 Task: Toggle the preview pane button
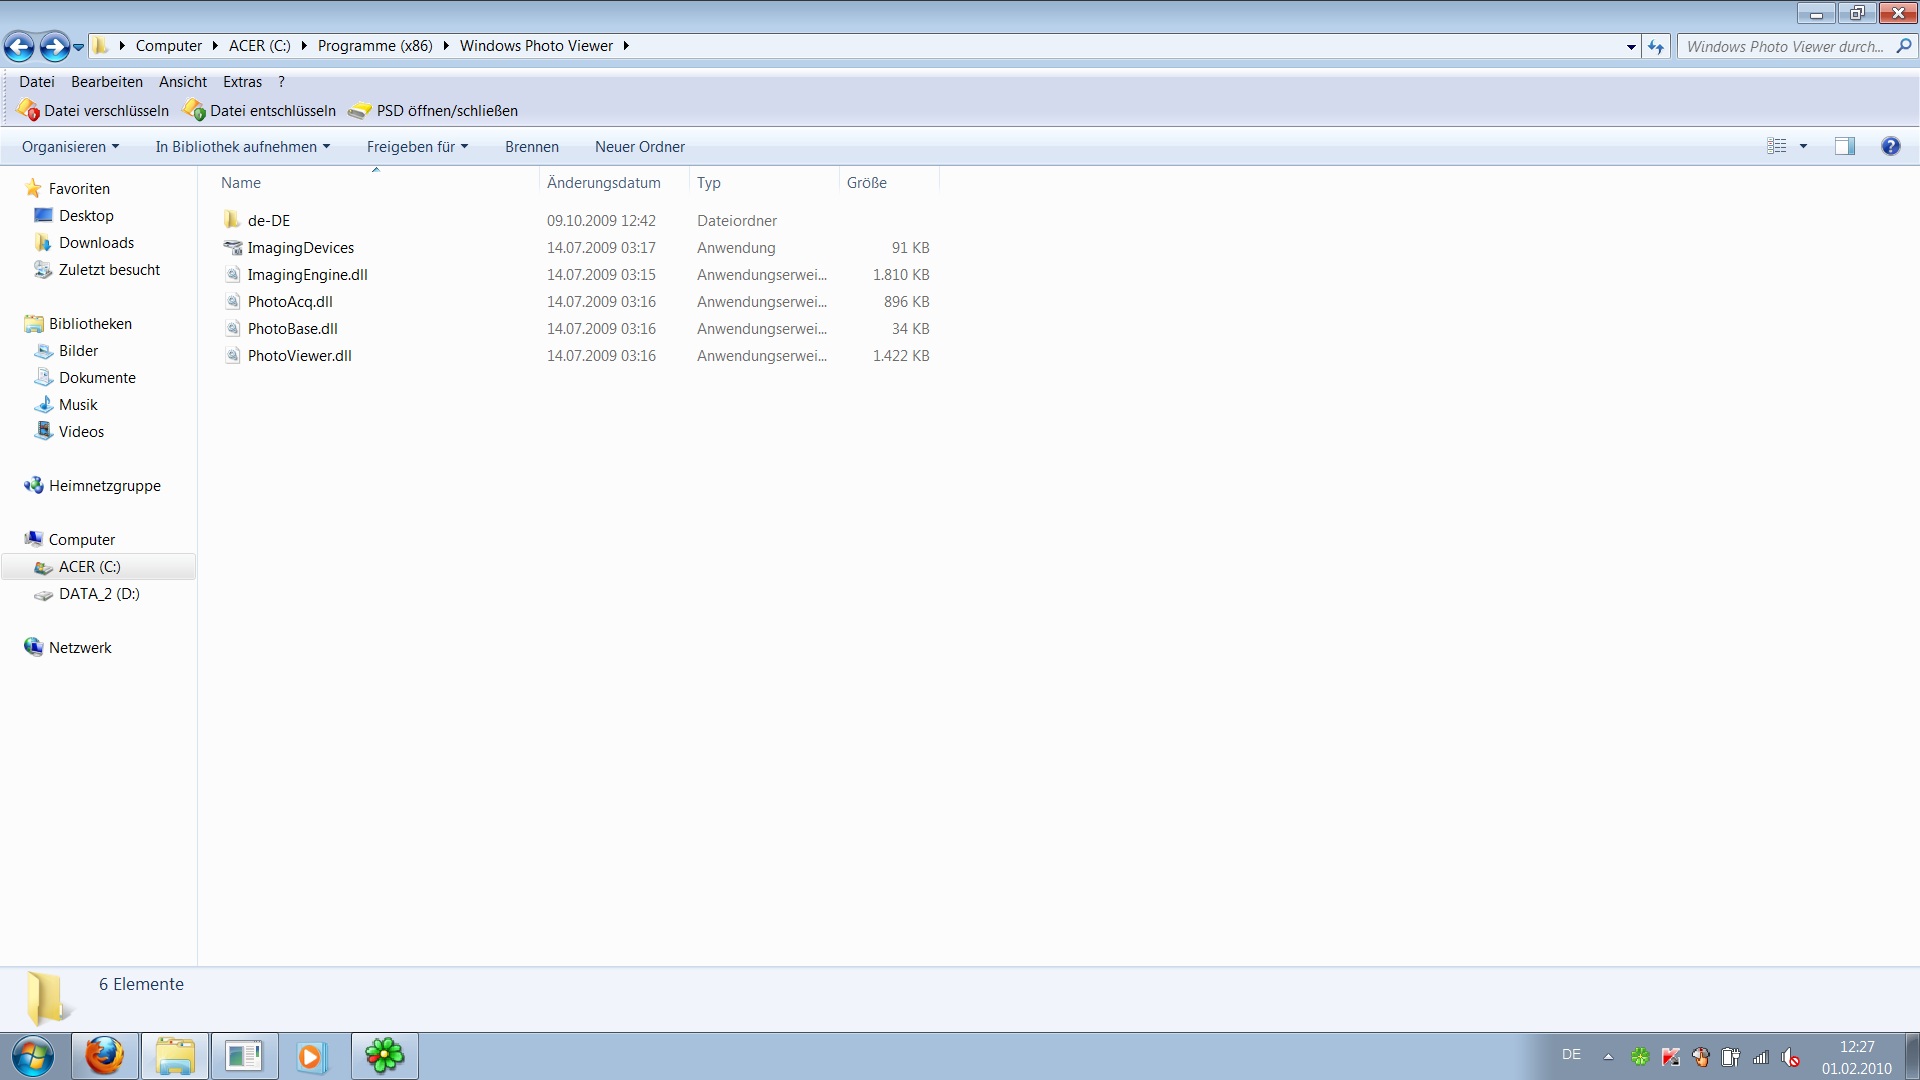click(x=1844, y=146)
